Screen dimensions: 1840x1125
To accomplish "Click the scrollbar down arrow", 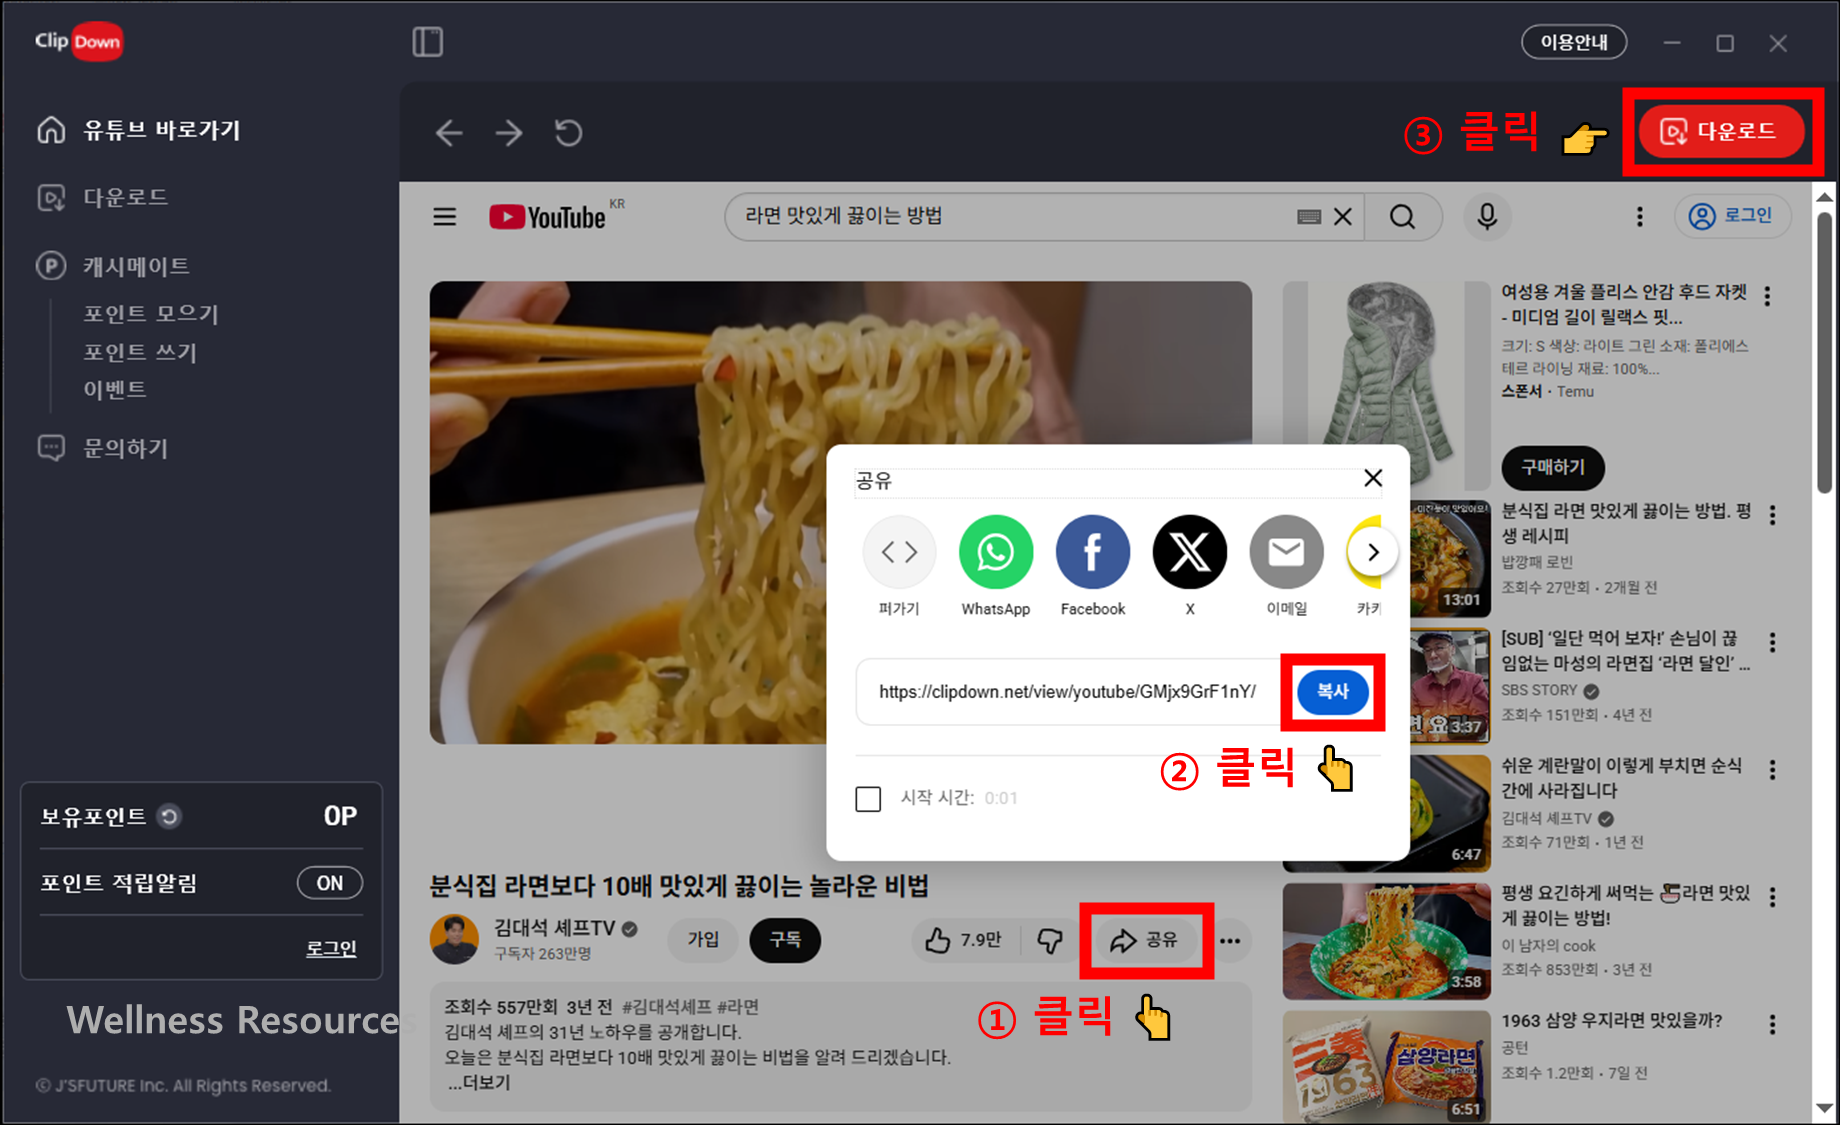I will click(x=1825, y=1109).
